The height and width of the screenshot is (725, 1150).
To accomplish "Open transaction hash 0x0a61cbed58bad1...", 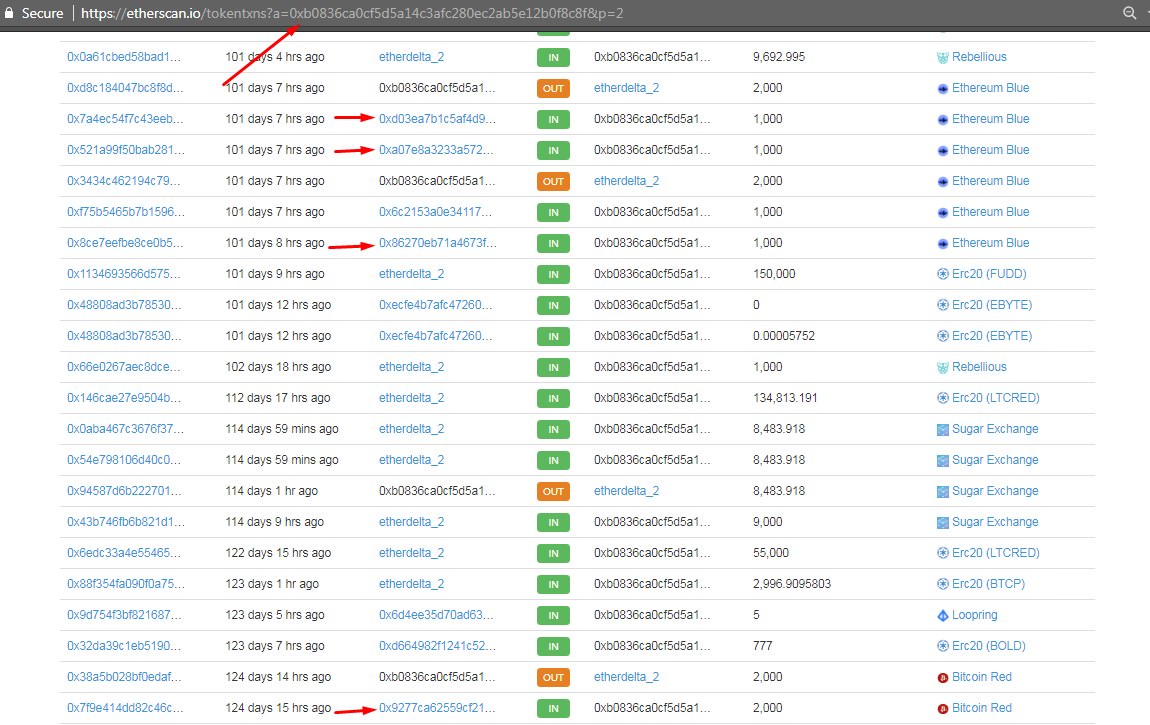I will coord(124,56).
